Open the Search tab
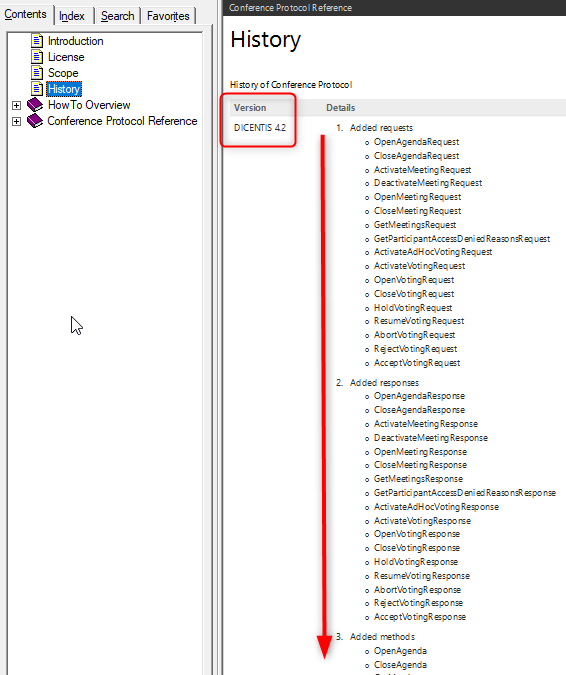Screen dimensions: 566x675 click(x=118, y=16)
